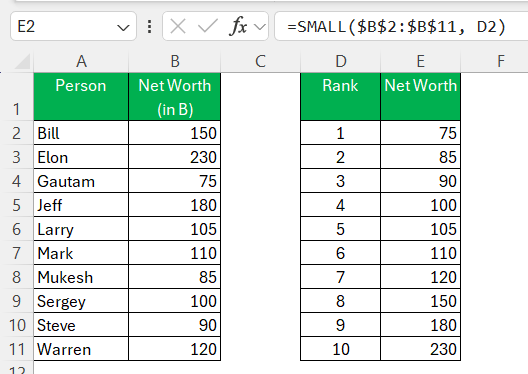
Task: Click the Select All corner triangle
Action: tap(22, 61)
